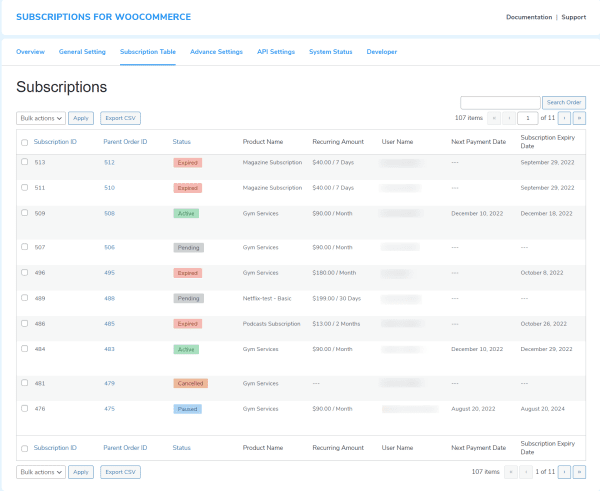Go to next page using bottom pagination arrow
600x491 pixels.
(564, 471)
